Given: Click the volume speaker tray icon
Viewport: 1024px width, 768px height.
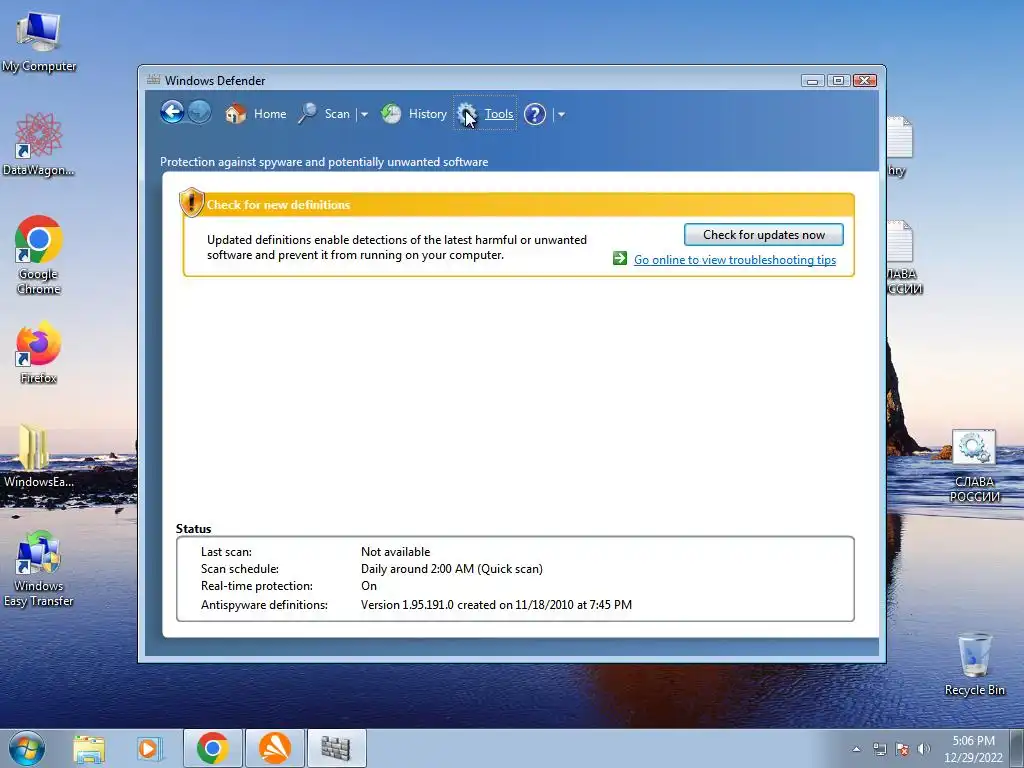Looking at the screenshot, I should tap(923, 749).
